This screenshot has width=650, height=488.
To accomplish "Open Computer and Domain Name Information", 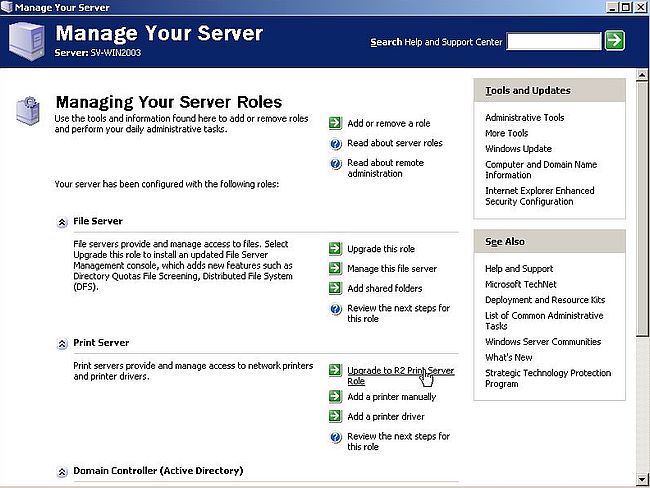I will pos(541,170).
